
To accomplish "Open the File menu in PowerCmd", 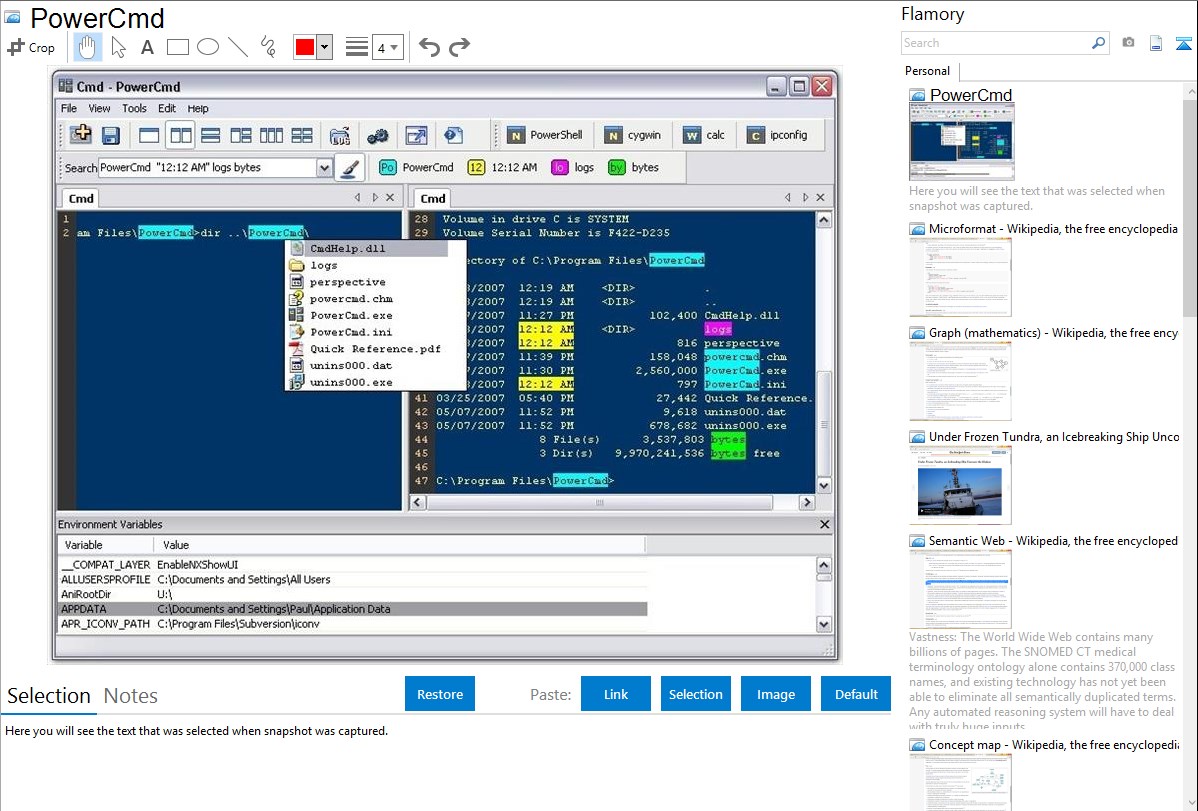I will click(69, 109).
